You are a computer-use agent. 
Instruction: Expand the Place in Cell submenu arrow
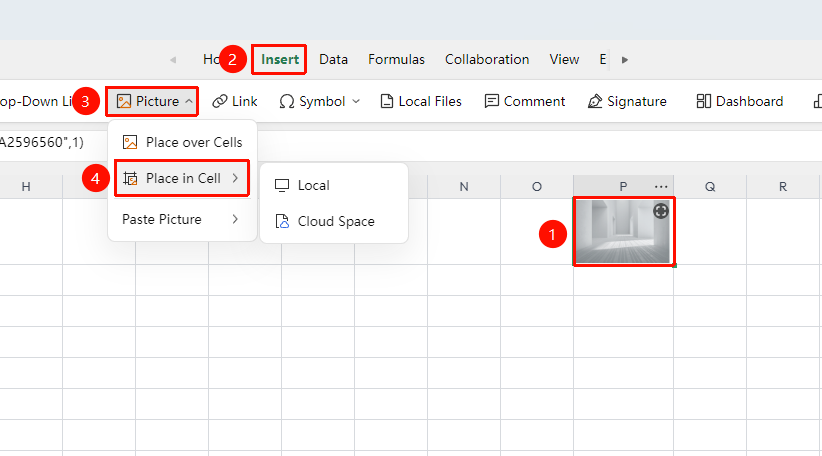(x=235, y=178)
